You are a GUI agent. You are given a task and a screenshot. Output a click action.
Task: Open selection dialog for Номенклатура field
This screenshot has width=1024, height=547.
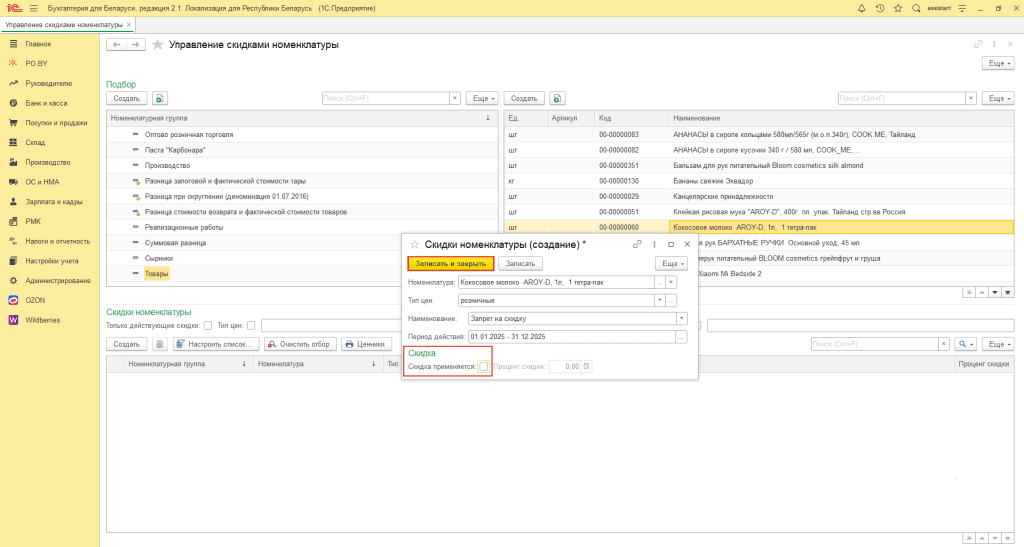660,283
